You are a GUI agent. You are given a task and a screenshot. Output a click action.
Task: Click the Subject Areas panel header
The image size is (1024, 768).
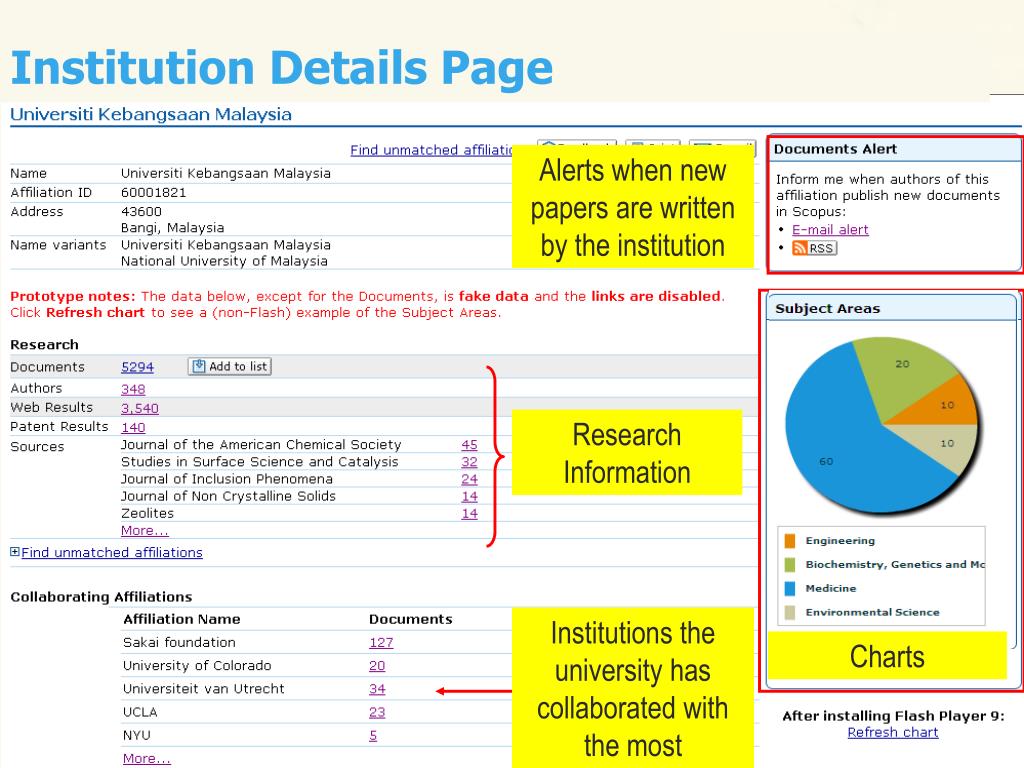tap(892, 308)
